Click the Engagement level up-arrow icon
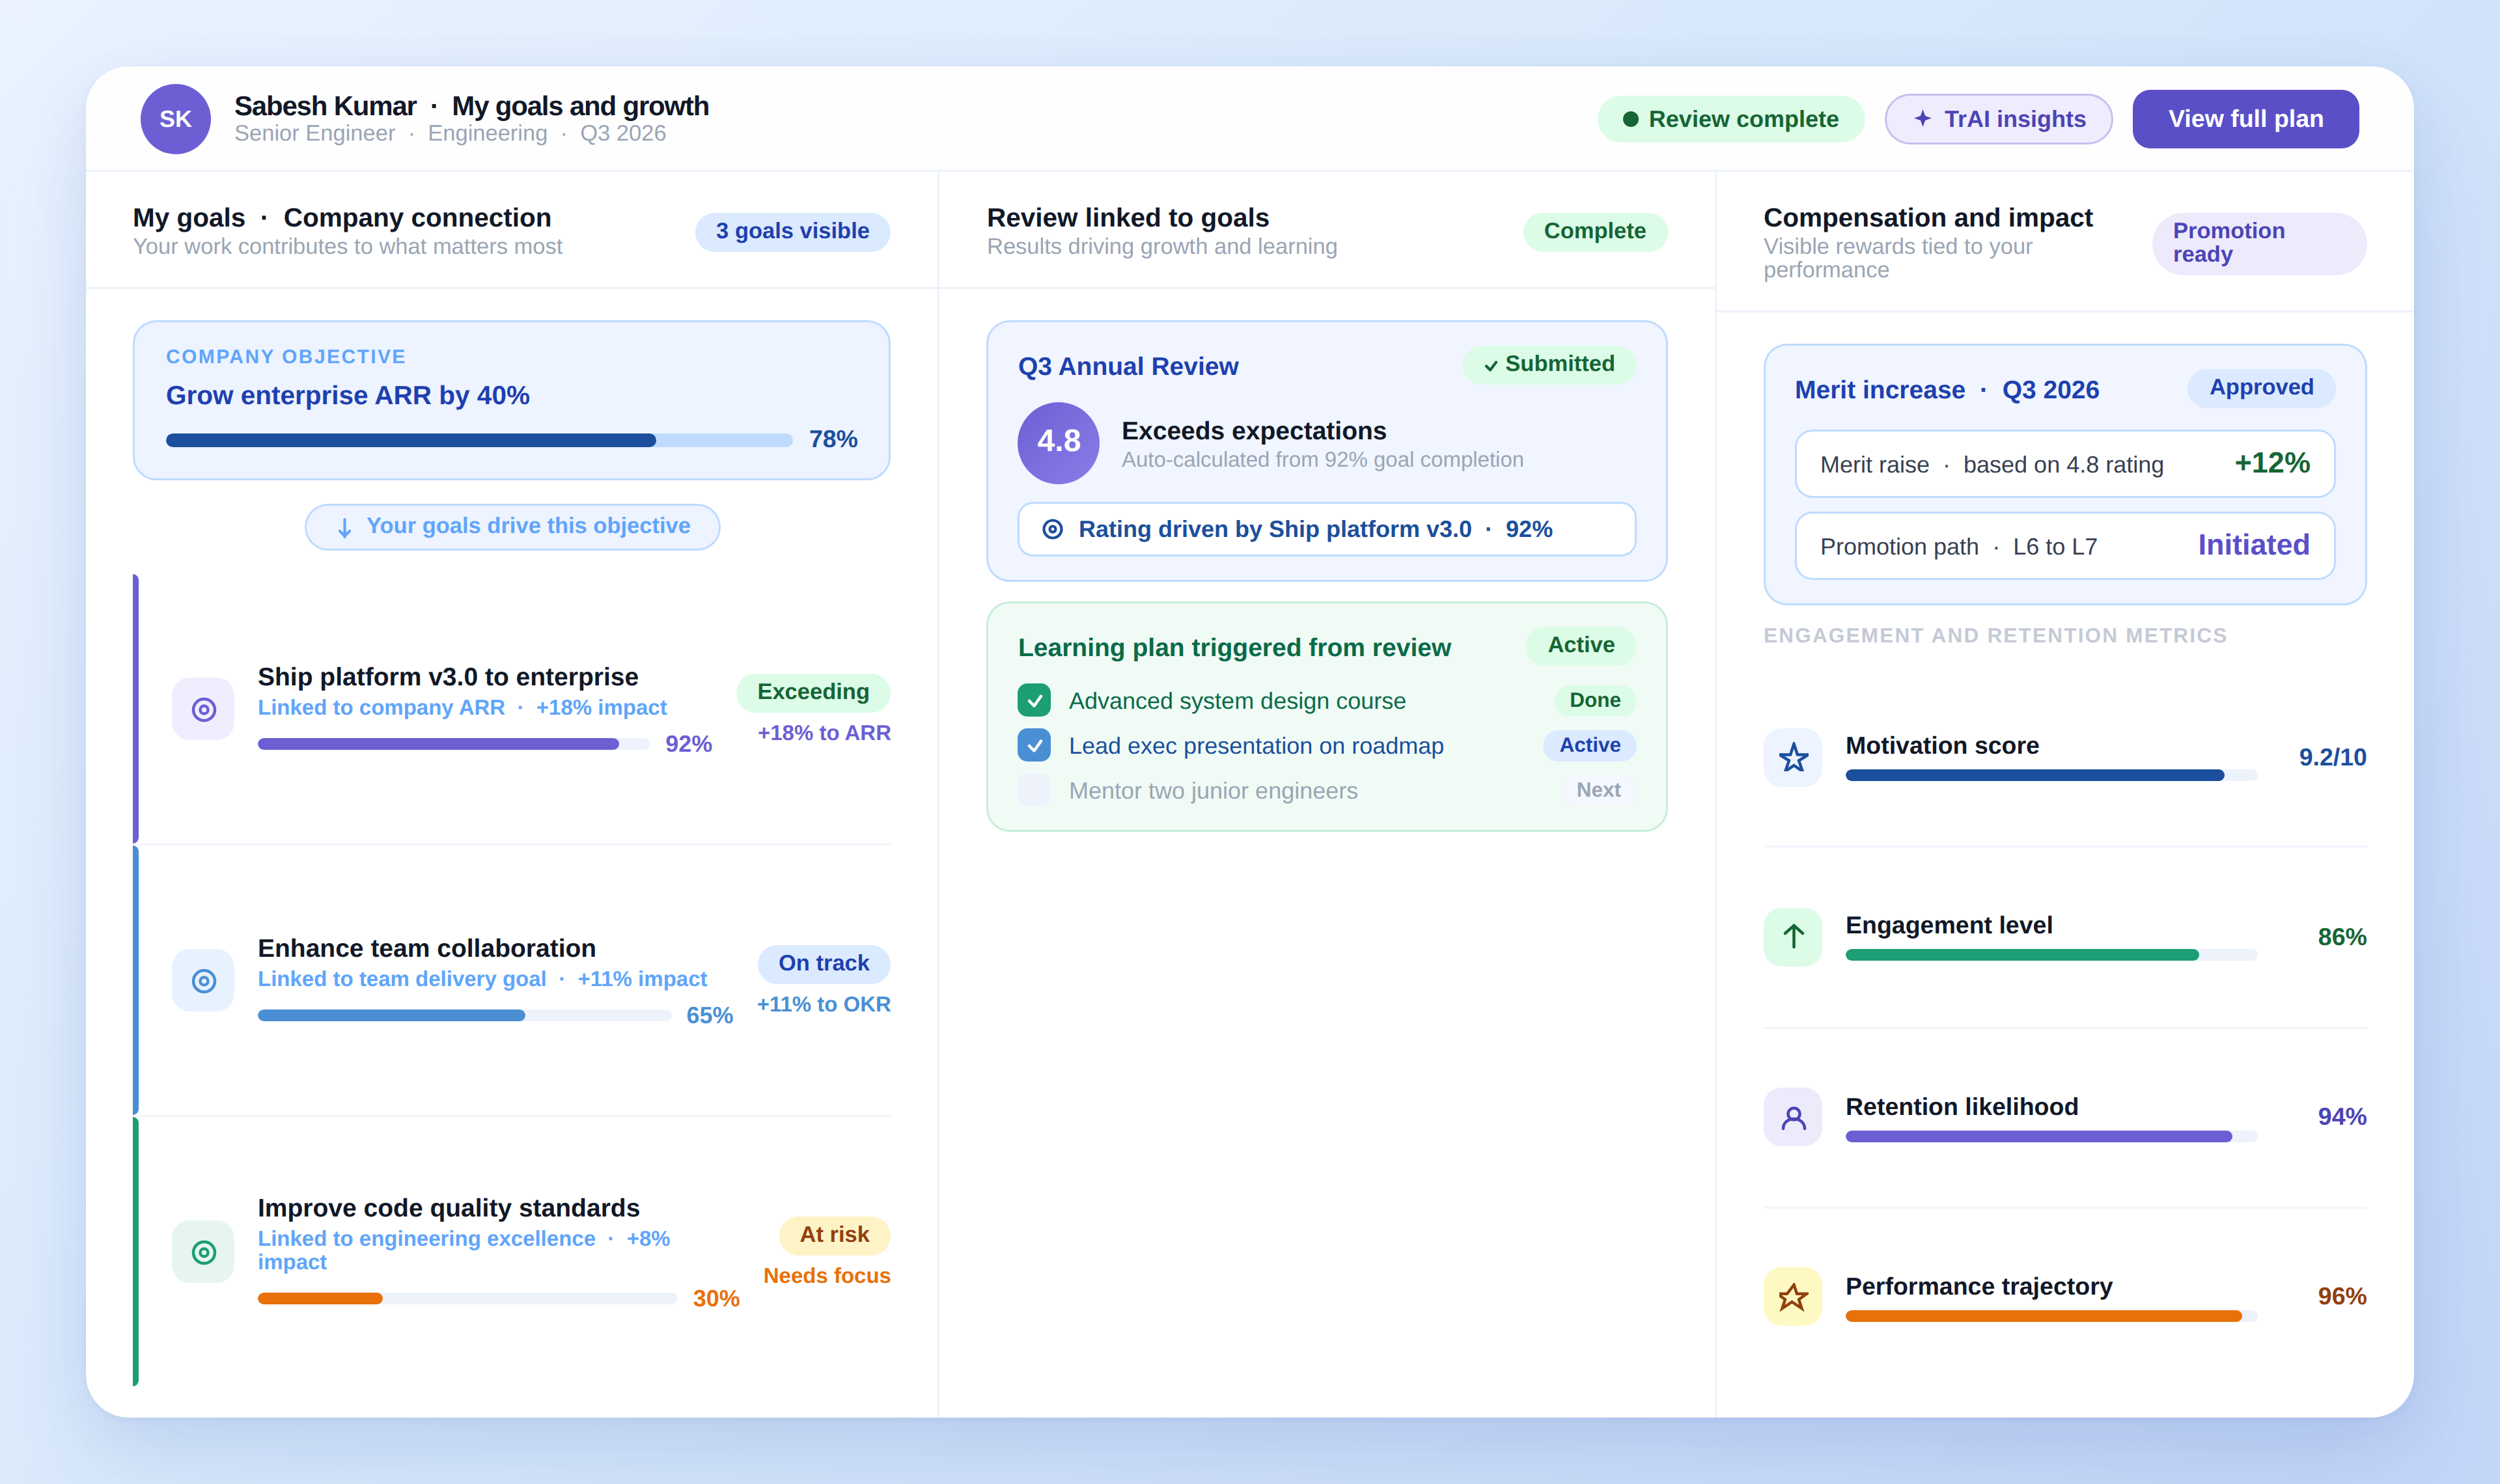The height and width of the screenshot is (1484, 2500). (x=1792, y=936)
